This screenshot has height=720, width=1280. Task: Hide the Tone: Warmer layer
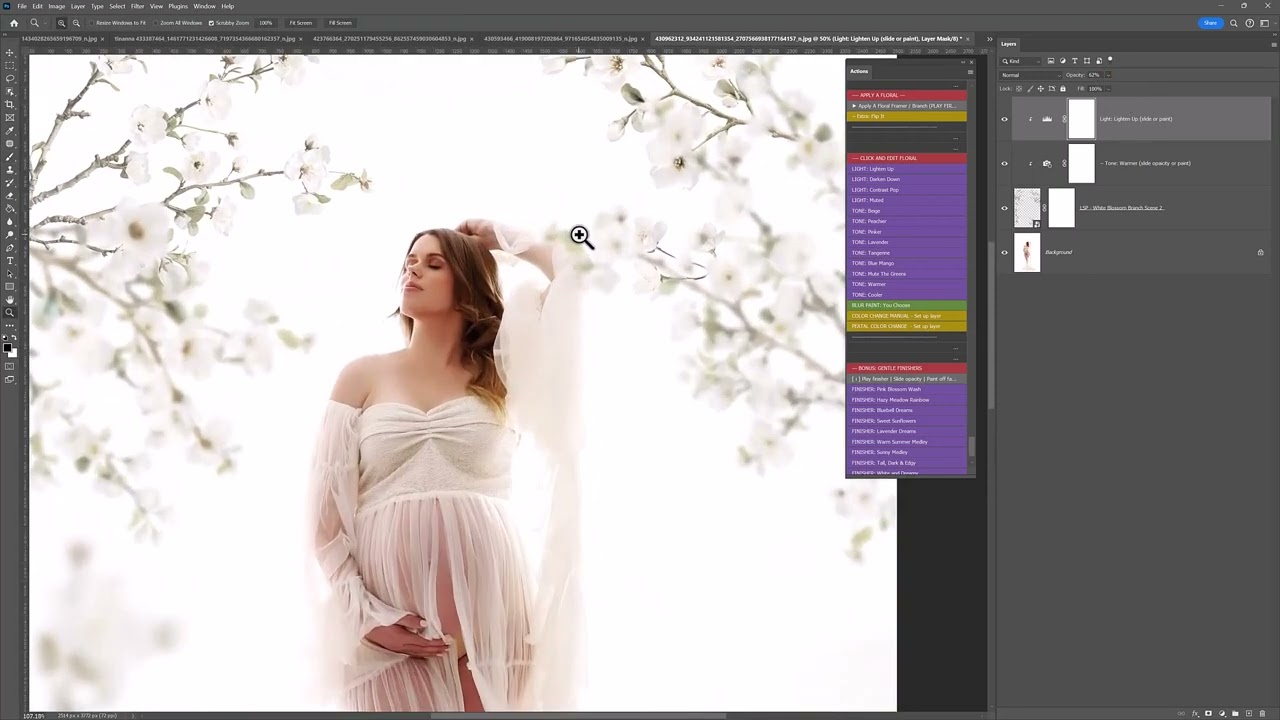coord(1005,163)
